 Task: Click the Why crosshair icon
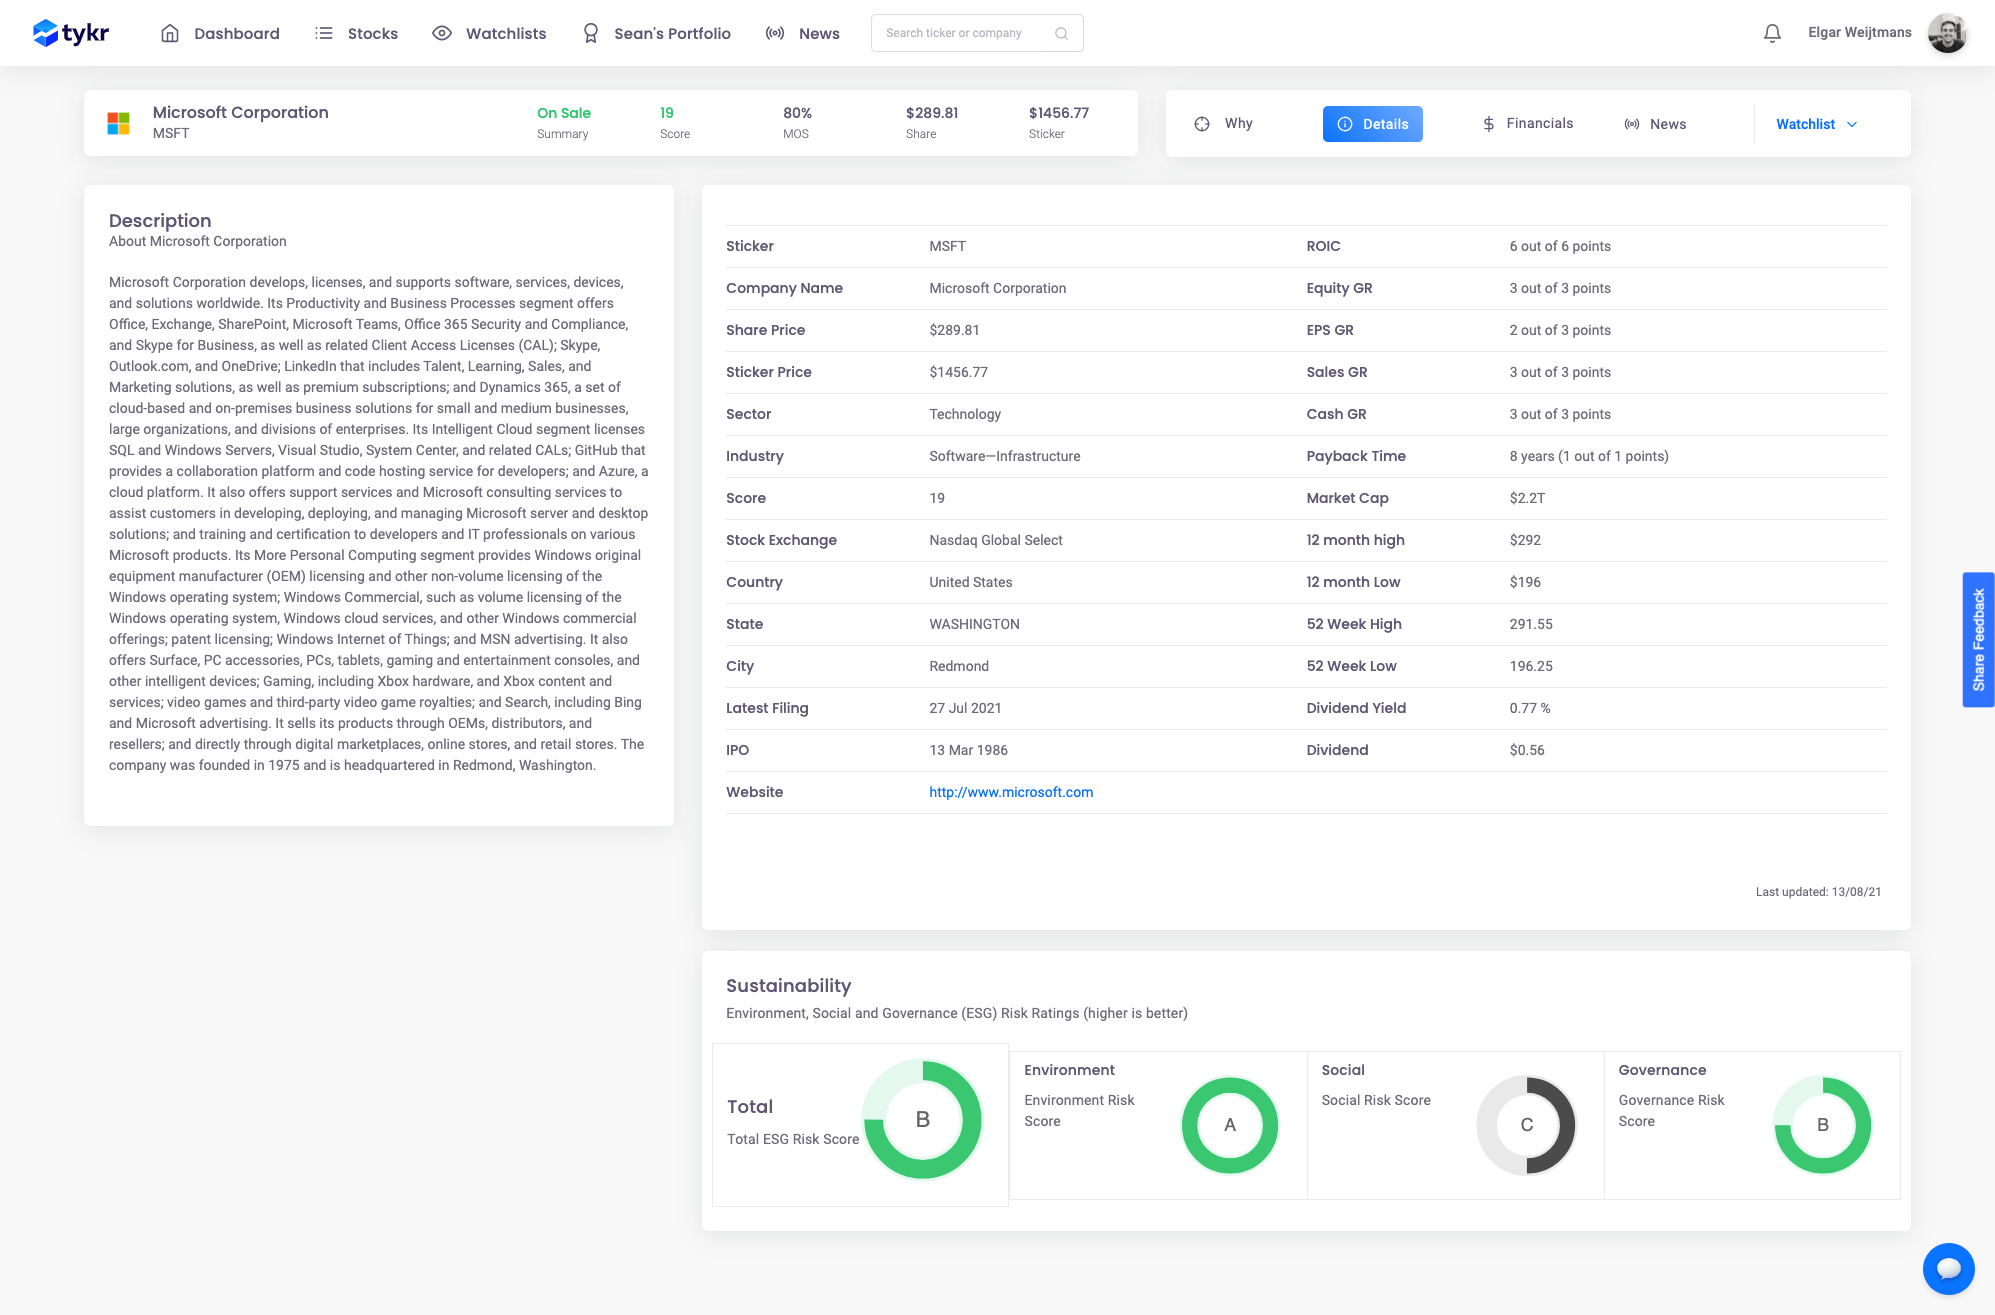pyautogui.click(x=1202, y=124)
